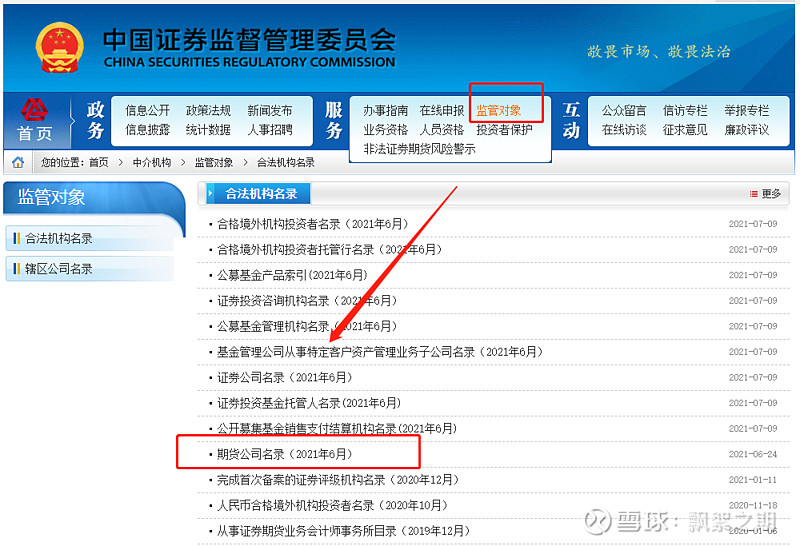Open 信访专栏 menu item

coord(685,110)
